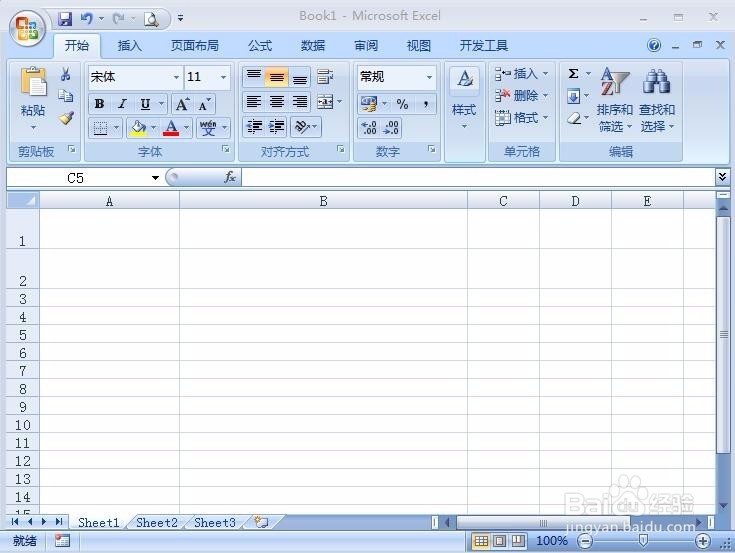Switch to the 公式 ribbon tab
The height and width of the screenshot is (553, 735).
coord(260,45)
